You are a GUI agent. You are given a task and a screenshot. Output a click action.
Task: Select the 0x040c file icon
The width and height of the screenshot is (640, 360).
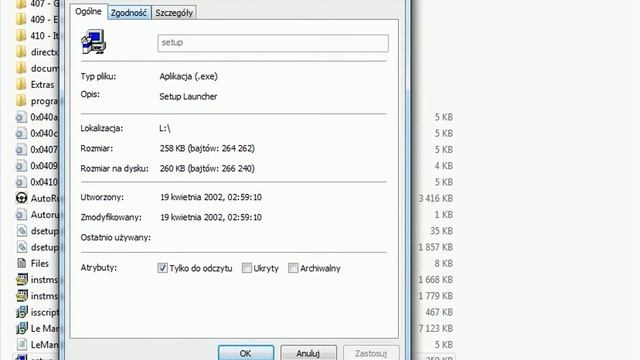click(x=21, y=133)
